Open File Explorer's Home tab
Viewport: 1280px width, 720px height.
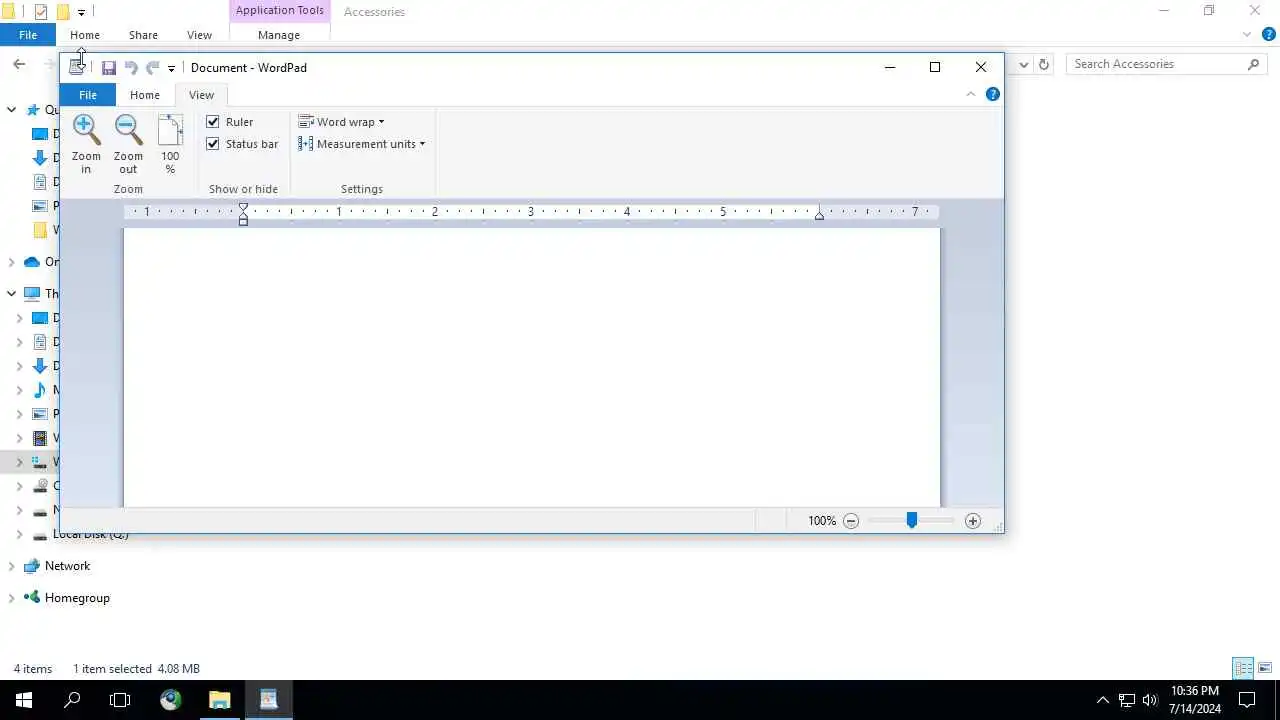pyautogui.click(x=85, y=35)
